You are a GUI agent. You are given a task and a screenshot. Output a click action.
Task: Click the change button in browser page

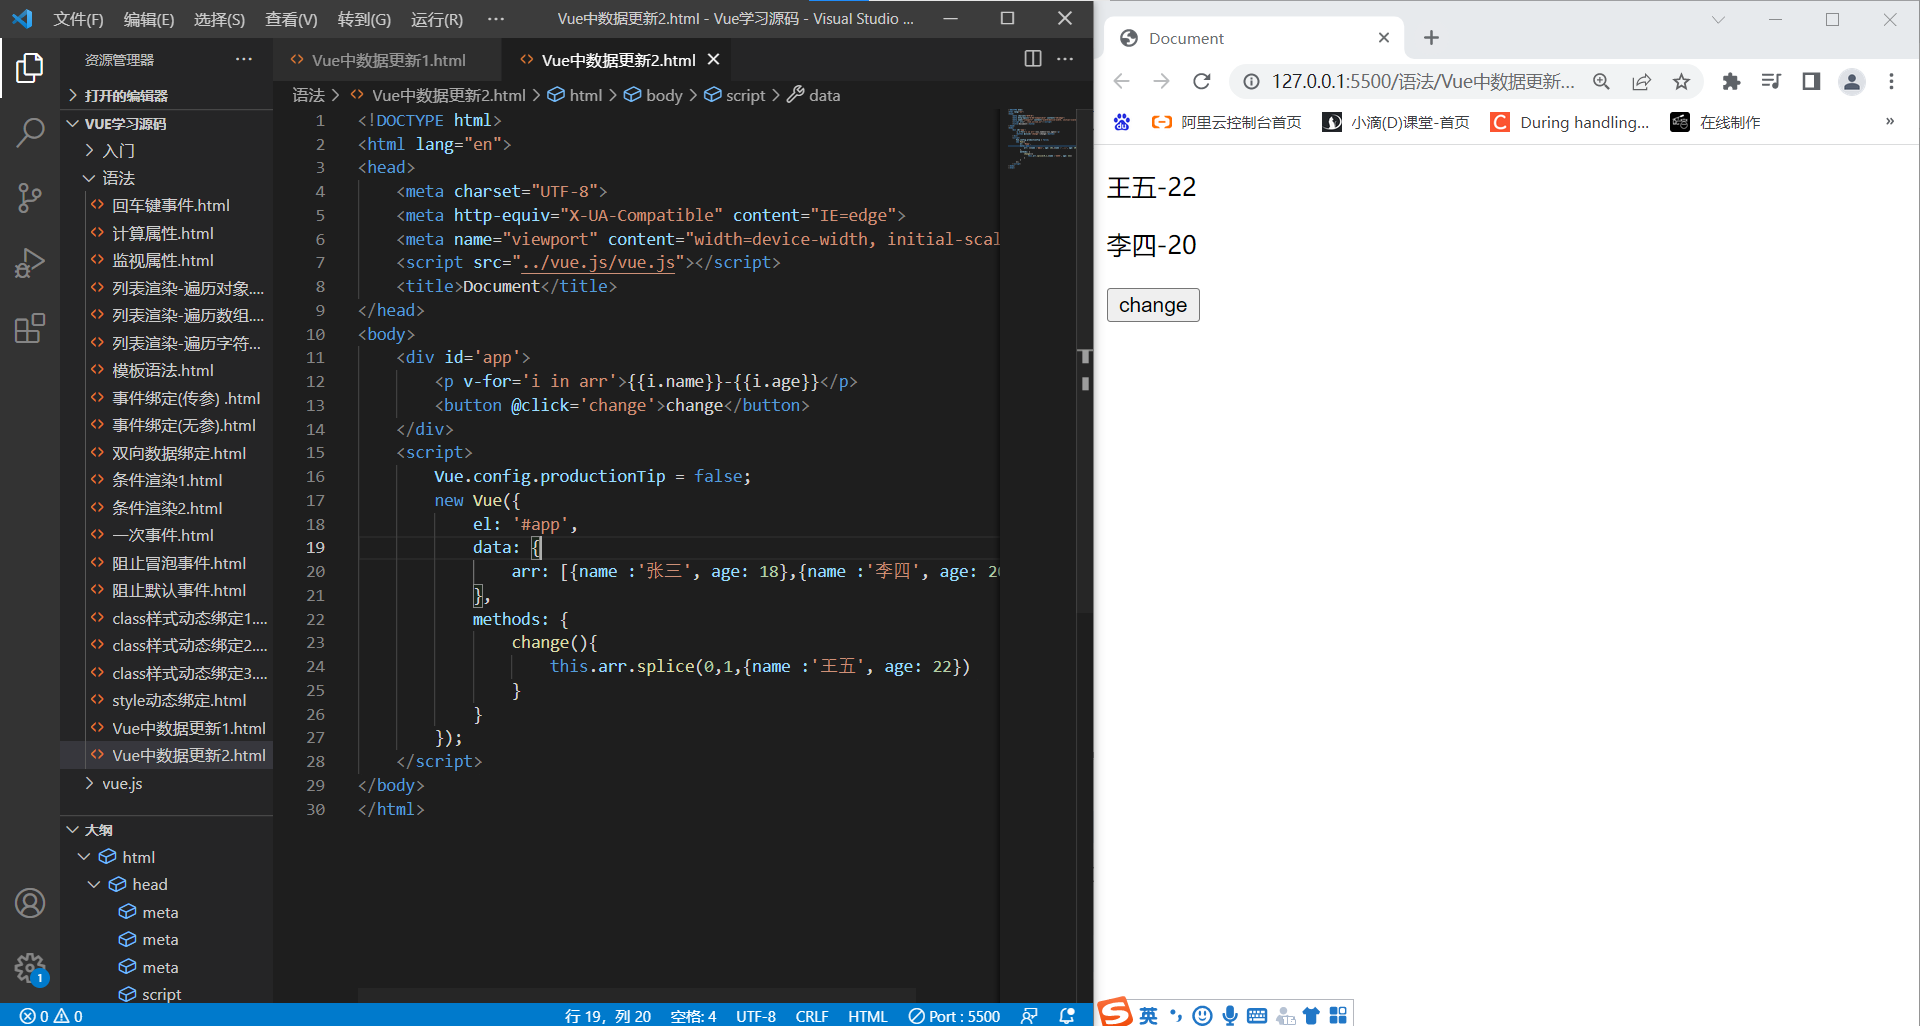(1153, 305)
